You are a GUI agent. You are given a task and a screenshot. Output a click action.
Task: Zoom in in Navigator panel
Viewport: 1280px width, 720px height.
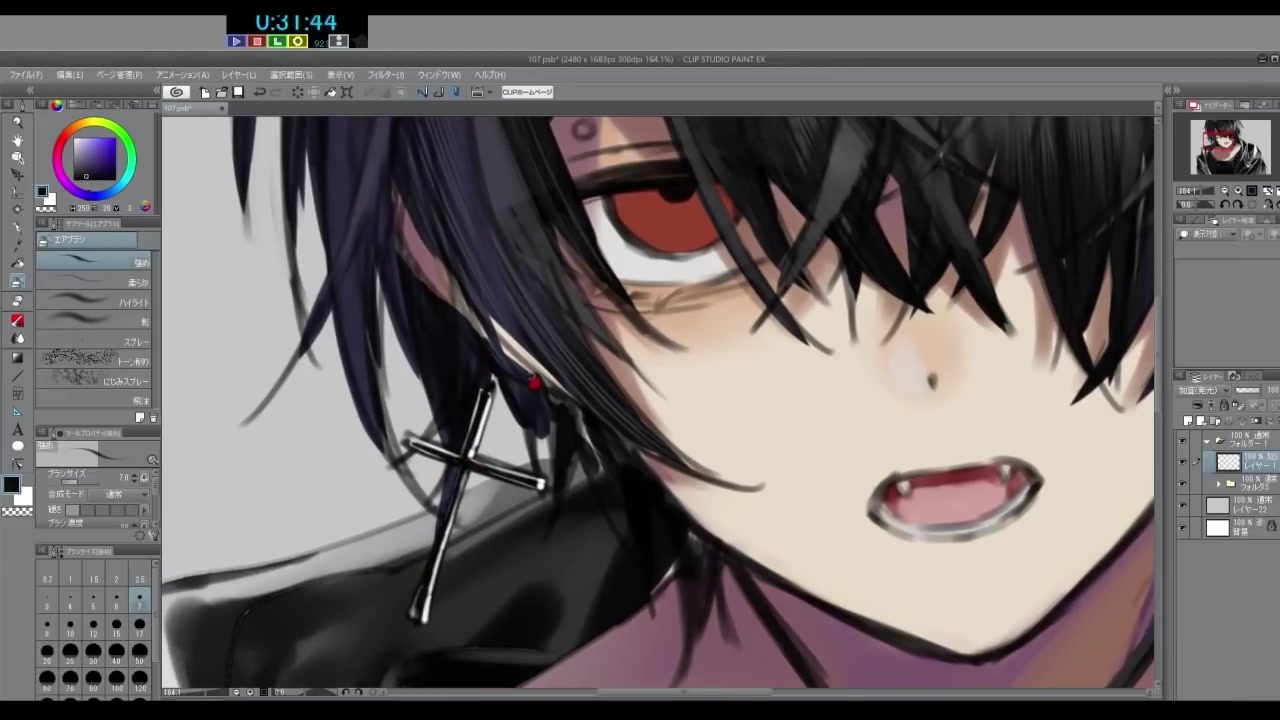(x=1238, y=190)
